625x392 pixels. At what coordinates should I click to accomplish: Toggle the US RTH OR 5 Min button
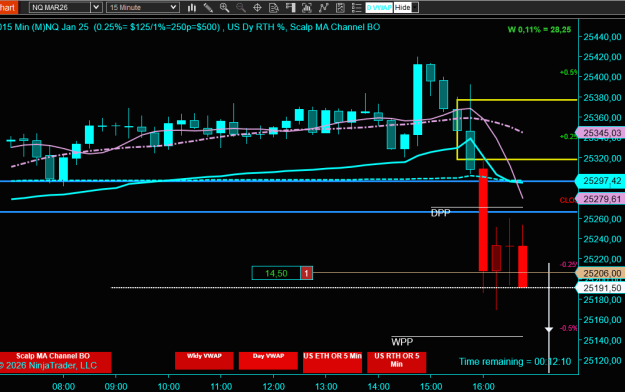(x=397, y=362)
